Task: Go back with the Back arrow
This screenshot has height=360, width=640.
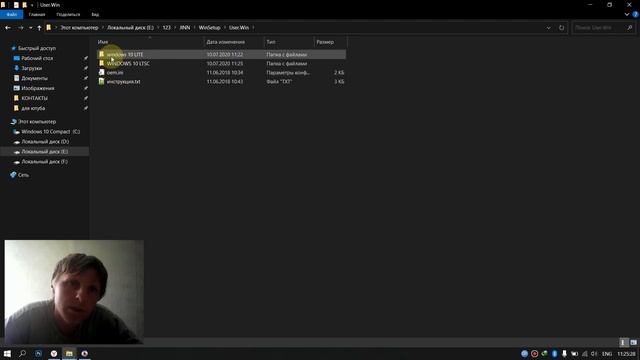Action: click(x=8, y=28)
